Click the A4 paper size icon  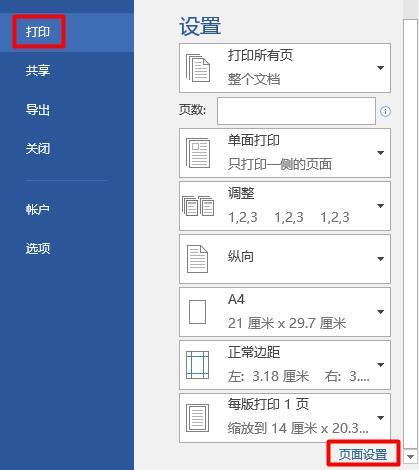[x=197, y=312]
